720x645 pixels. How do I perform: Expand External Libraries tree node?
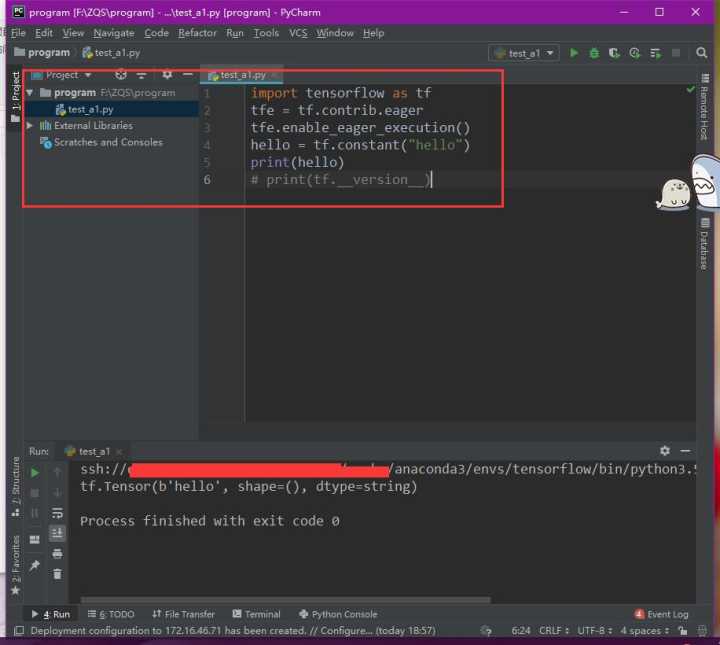30,125
